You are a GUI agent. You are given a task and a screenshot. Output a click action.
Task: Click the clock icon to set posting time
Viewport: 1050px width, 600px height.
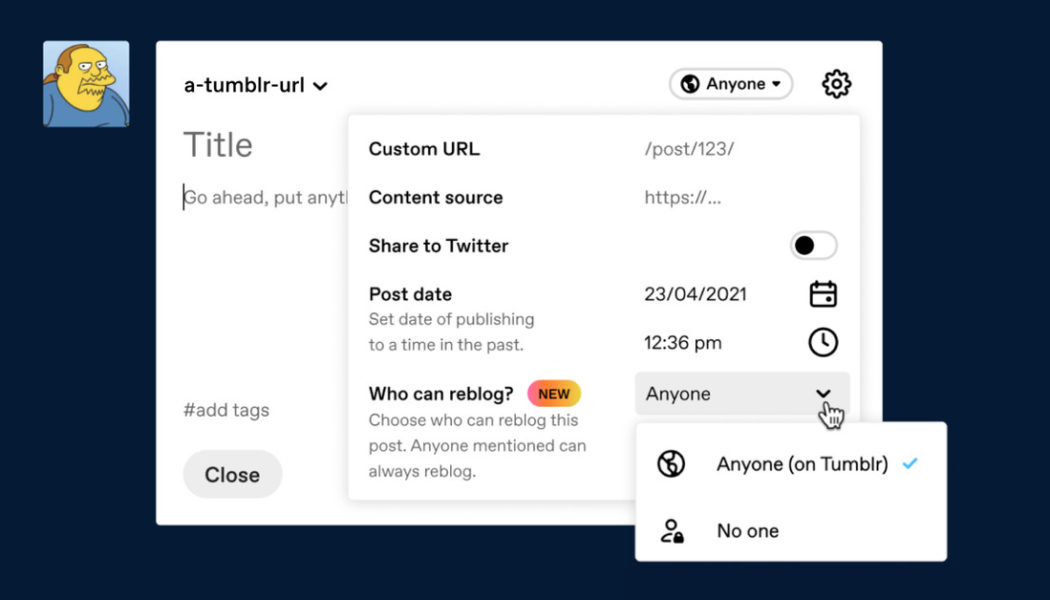click(x=822, y=342)
